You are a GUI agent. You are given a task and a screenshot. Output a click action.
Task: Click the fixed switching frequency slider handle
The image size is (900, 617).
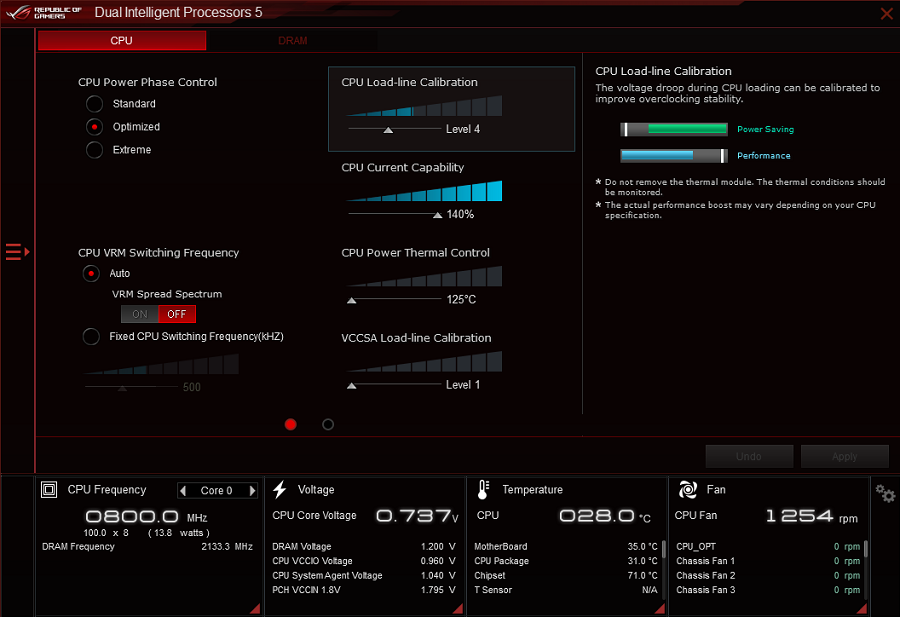coord(122,389)
